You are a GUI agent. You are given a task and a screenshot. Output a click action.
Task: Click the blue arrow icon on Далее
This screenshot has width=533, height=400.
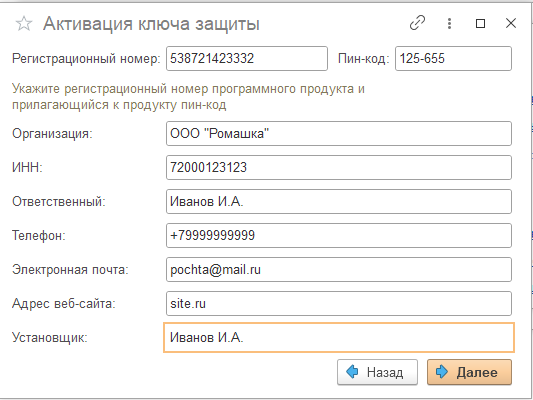(x=442, y=372)
